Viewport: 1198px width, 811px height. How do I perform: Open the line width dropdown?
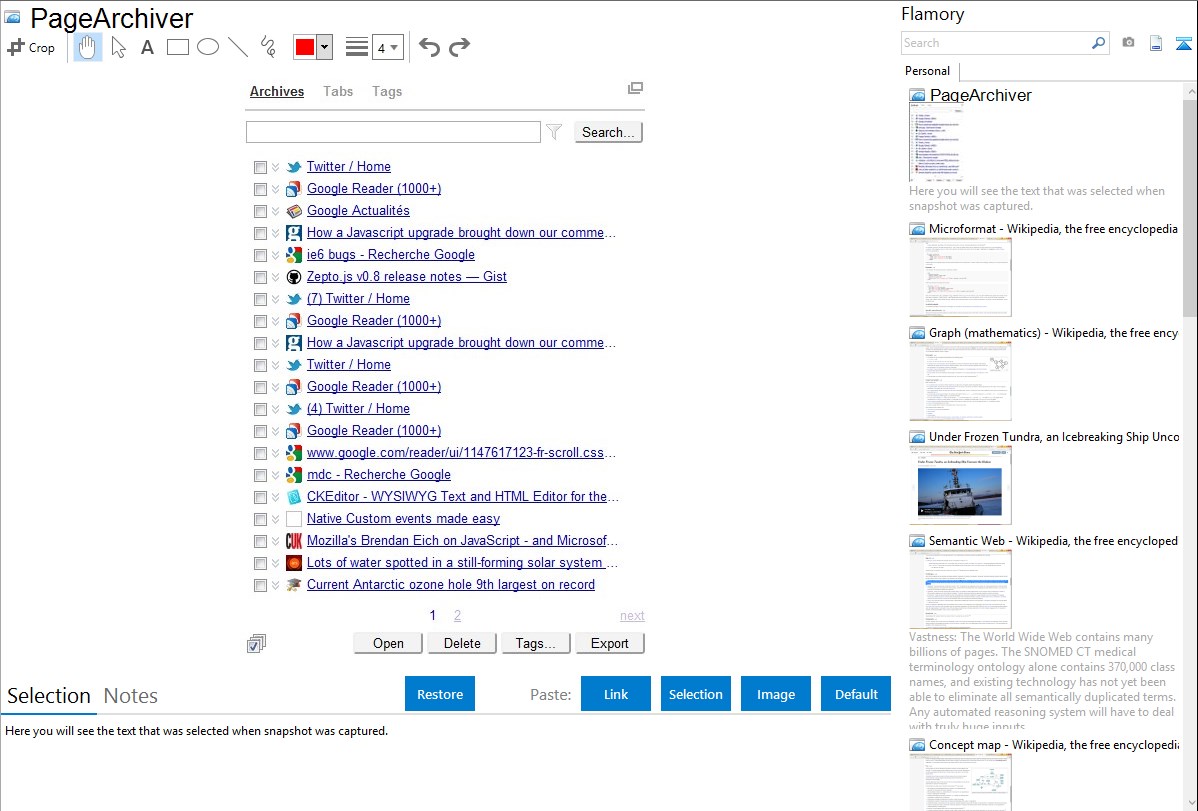pos(387,47)
